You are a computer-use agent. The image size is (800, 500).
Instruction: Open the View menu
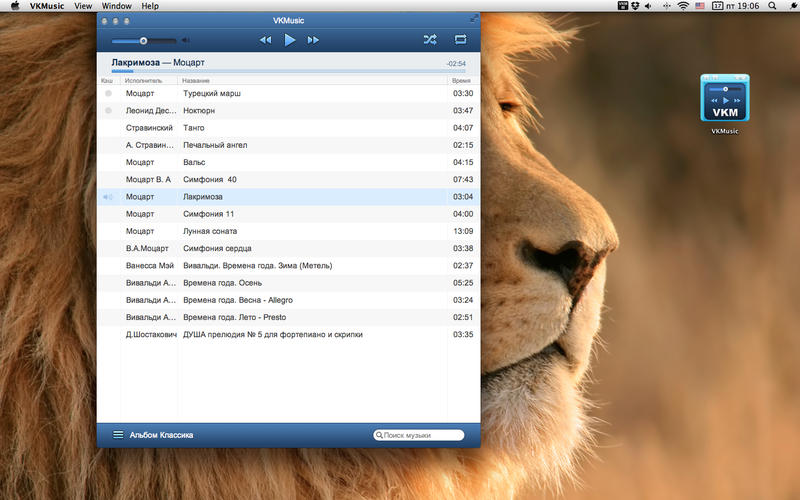pyautogui.click(x=83, y=6)
